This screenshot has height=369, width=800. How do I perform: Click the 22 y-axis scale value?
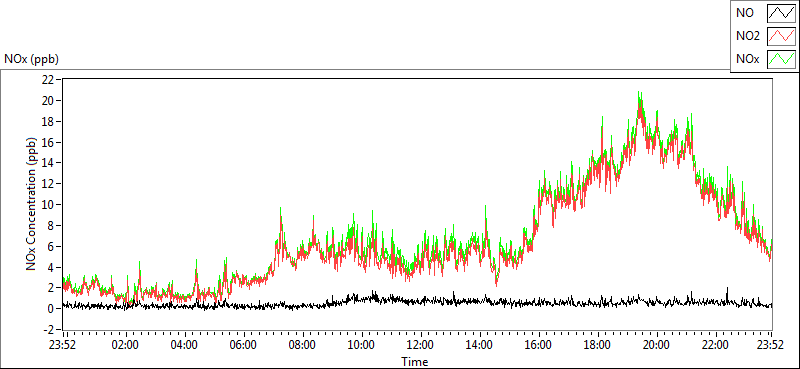[x=49, y=80]
